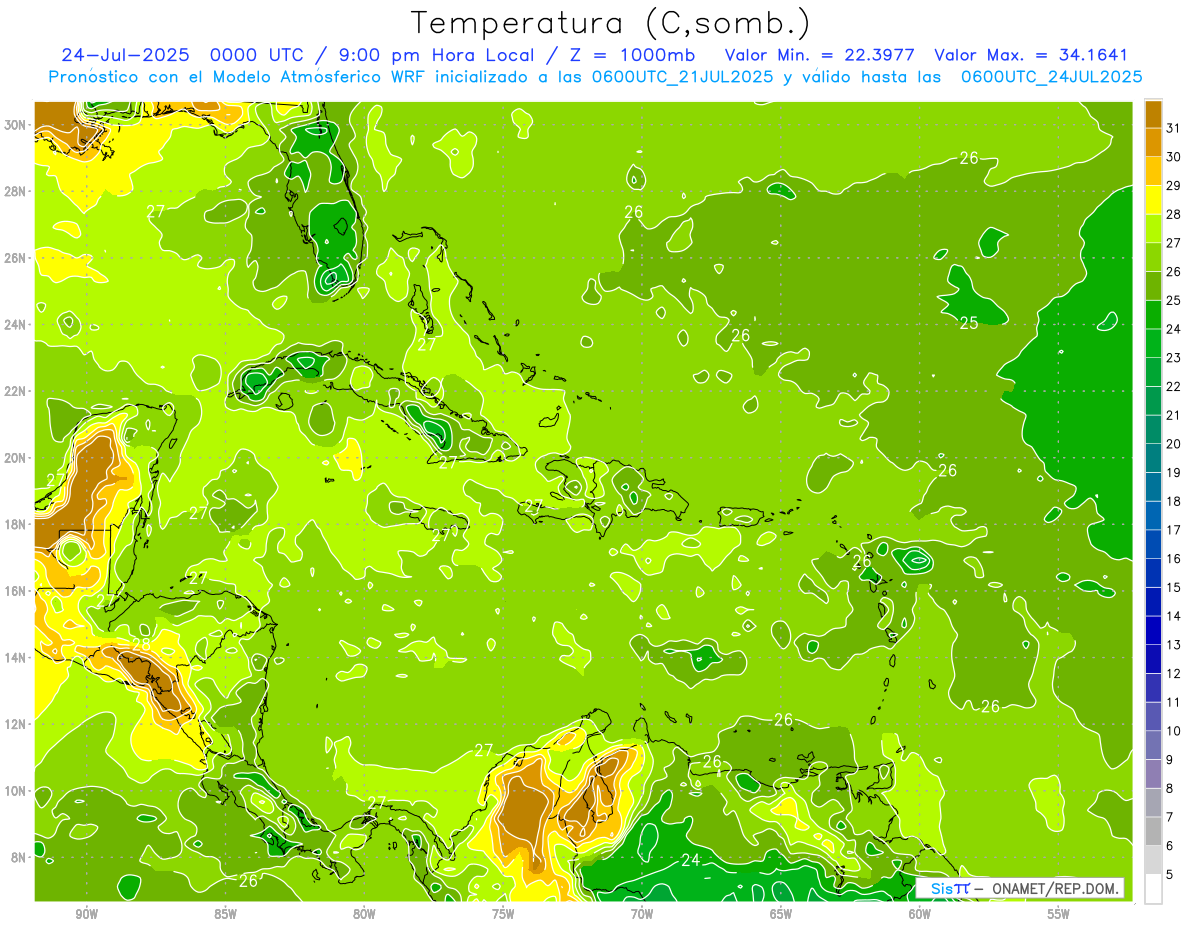Pick legend color band between 27 and 28
Viewport: 1200px width, 927px height.
coord(1153,228)
